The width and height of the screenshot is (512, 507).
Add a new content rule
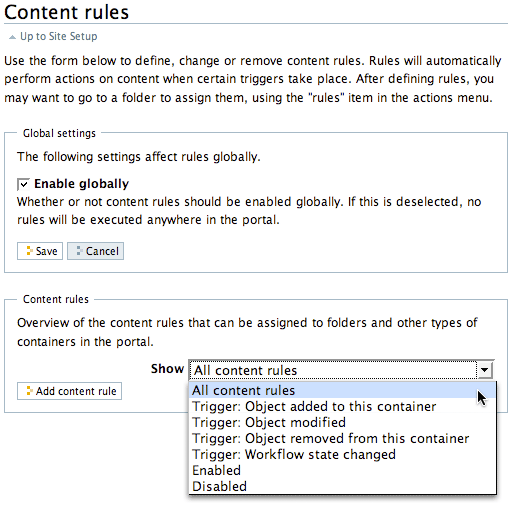tap(69, 391)
